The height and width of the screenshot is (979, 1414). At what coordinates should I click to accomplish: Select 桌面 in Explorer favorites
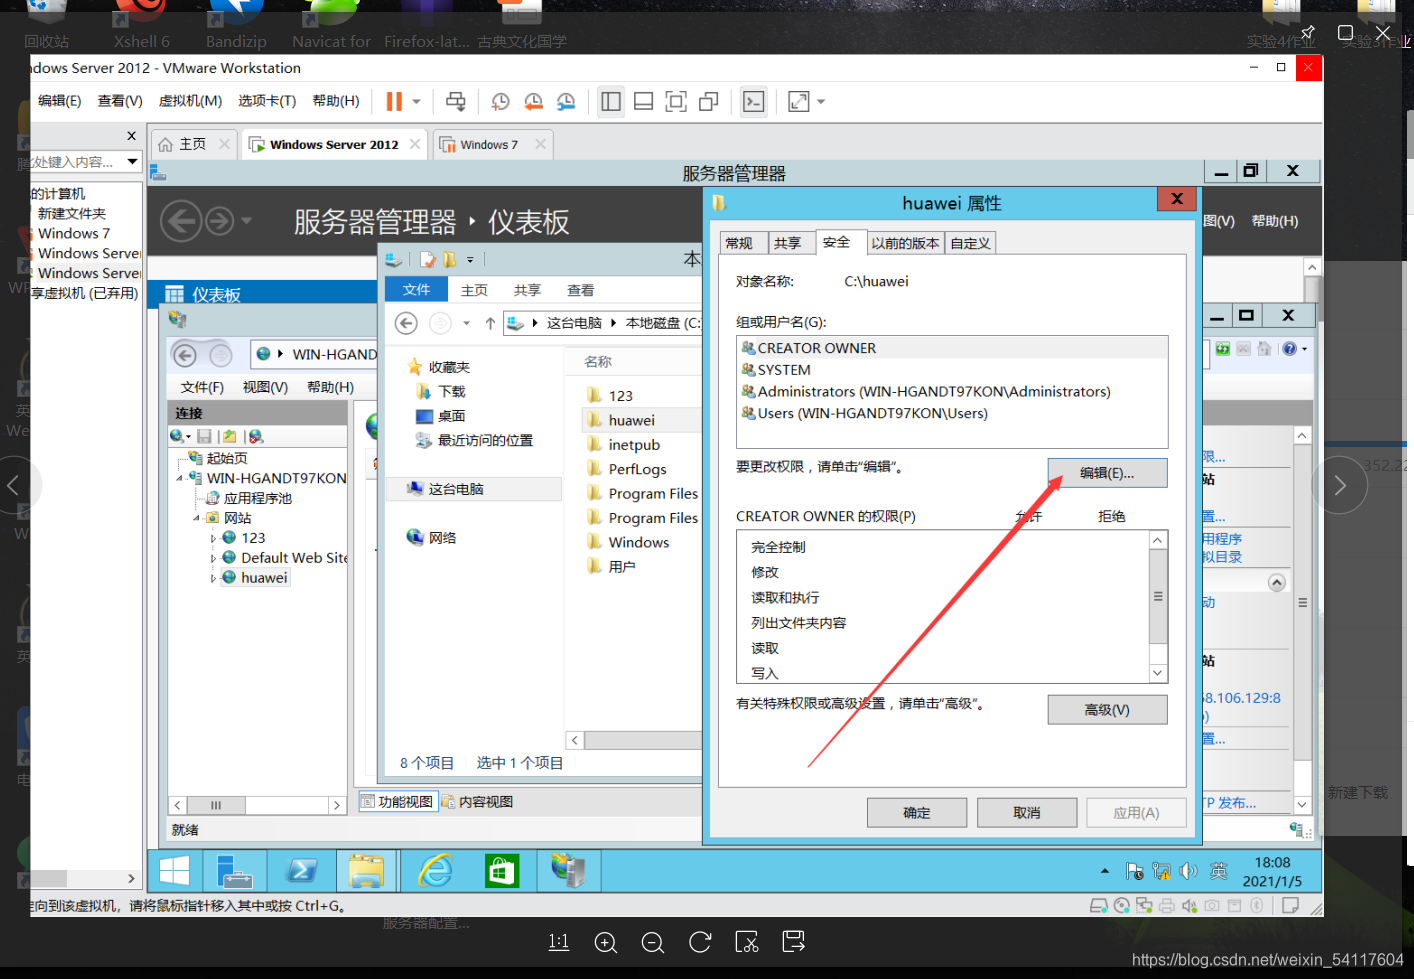pyautogui.click(x=441, y=416)
